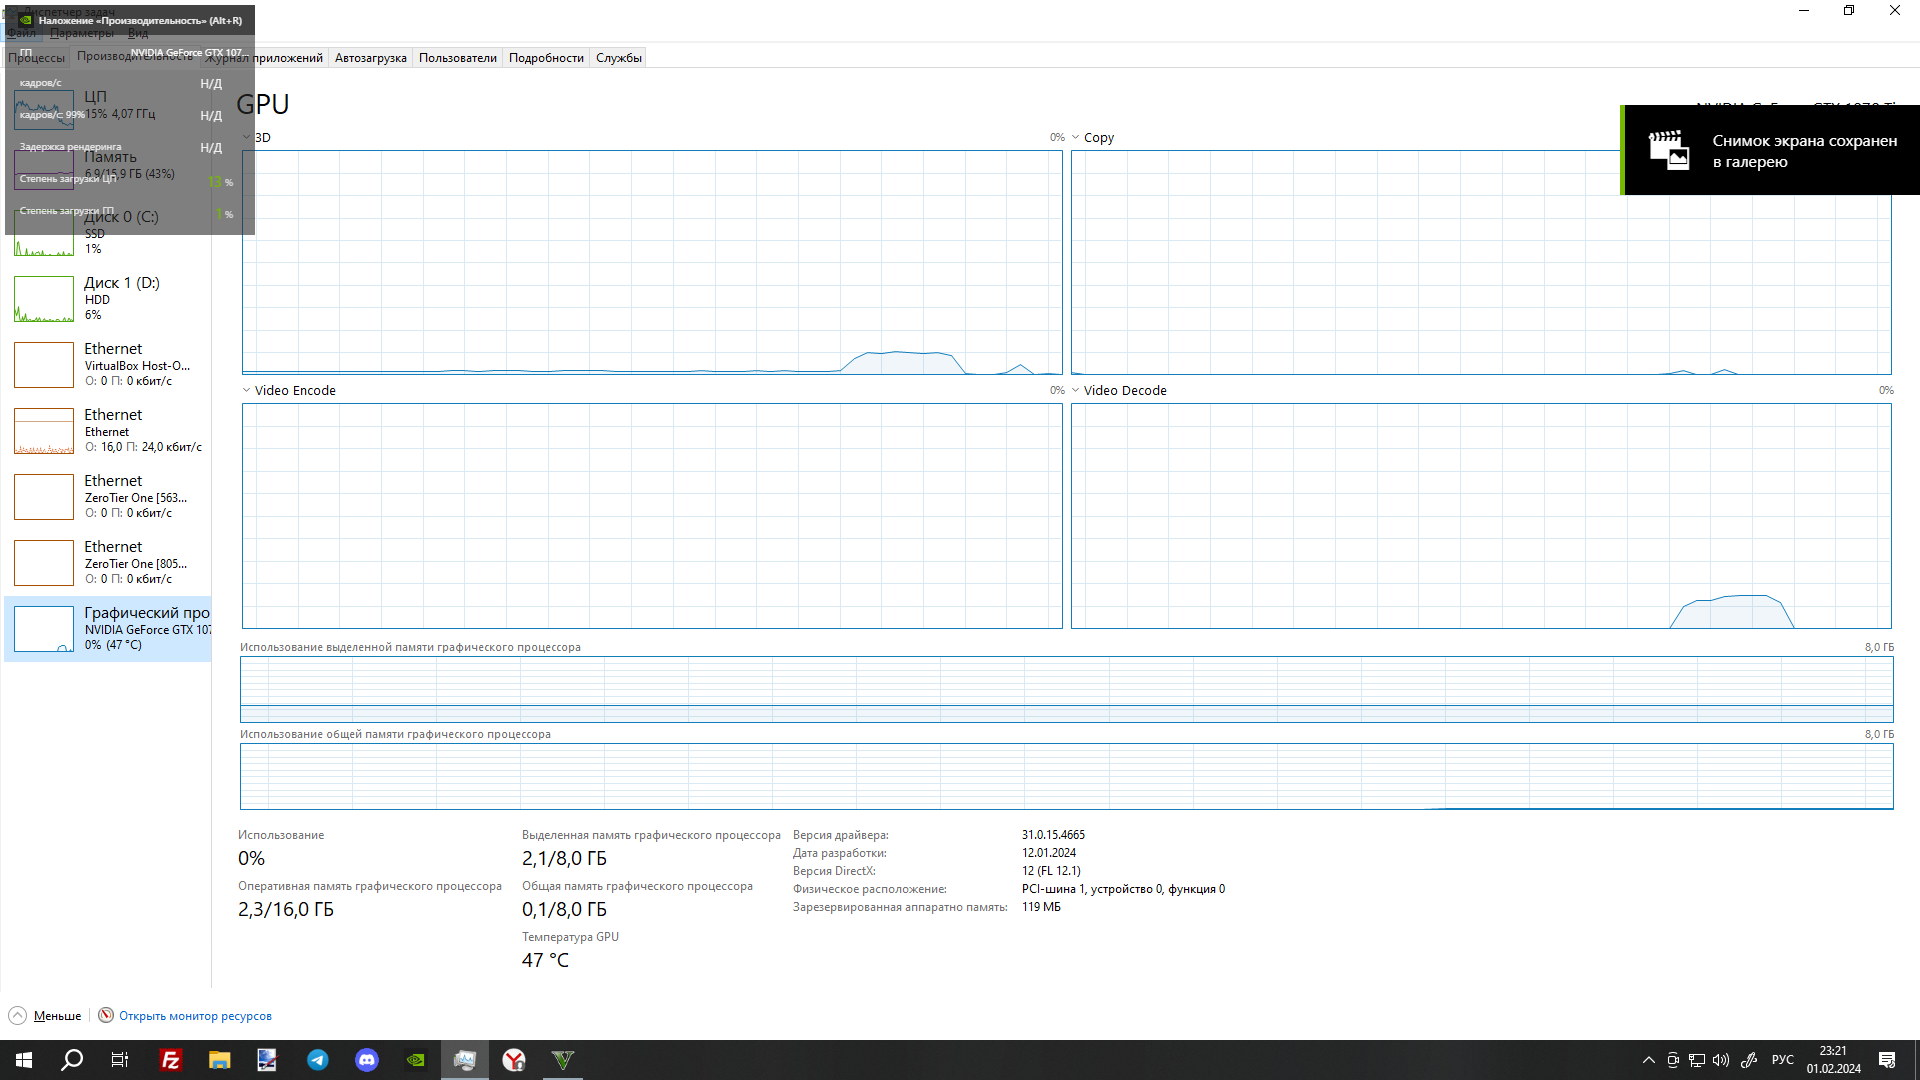Screen dimensions: 1920x1080
Task: Click inside the 3D usage graph
Action: click(652, 262)
